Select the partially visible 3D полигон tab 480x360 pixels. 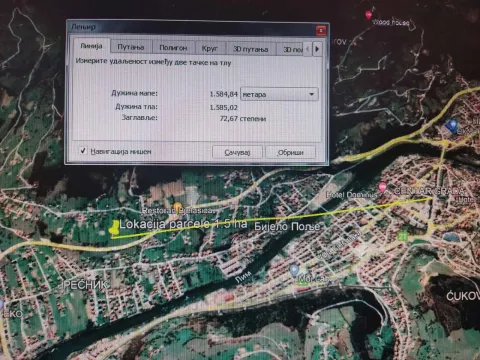click(x=290, y=49)
